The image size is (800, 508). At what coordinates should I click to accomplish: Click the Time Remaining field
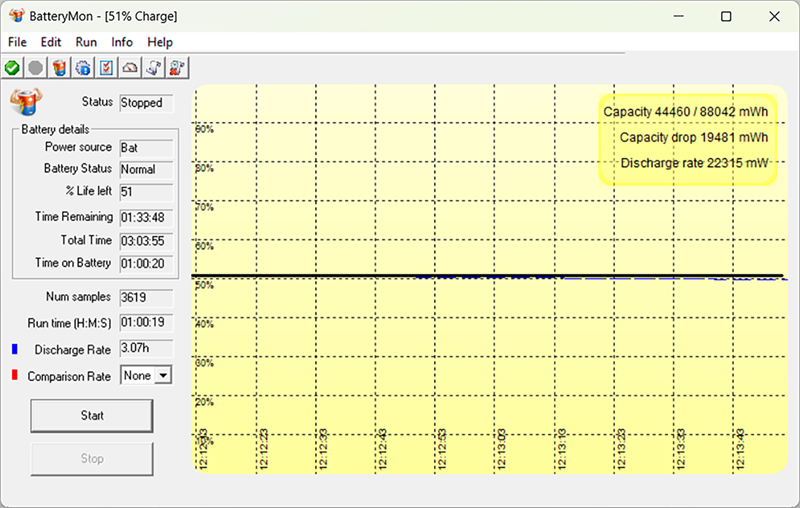tap(146, 218)
